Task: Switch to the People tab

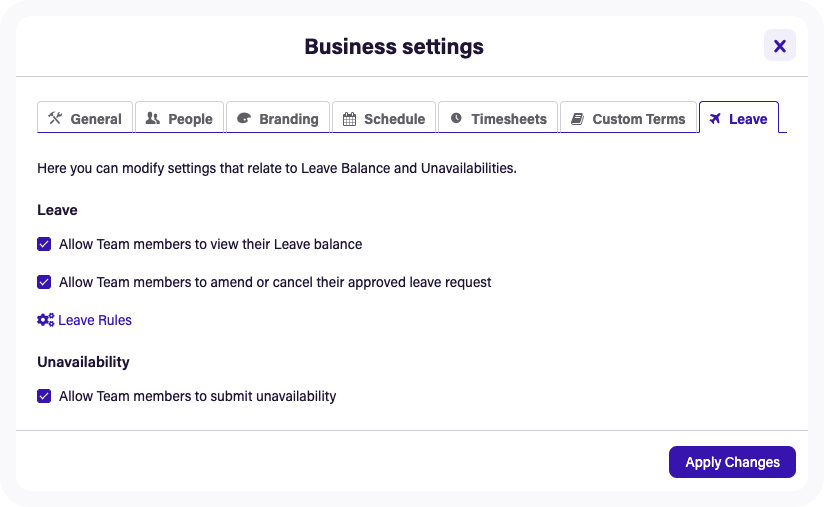Action: (x=179, y=118)
